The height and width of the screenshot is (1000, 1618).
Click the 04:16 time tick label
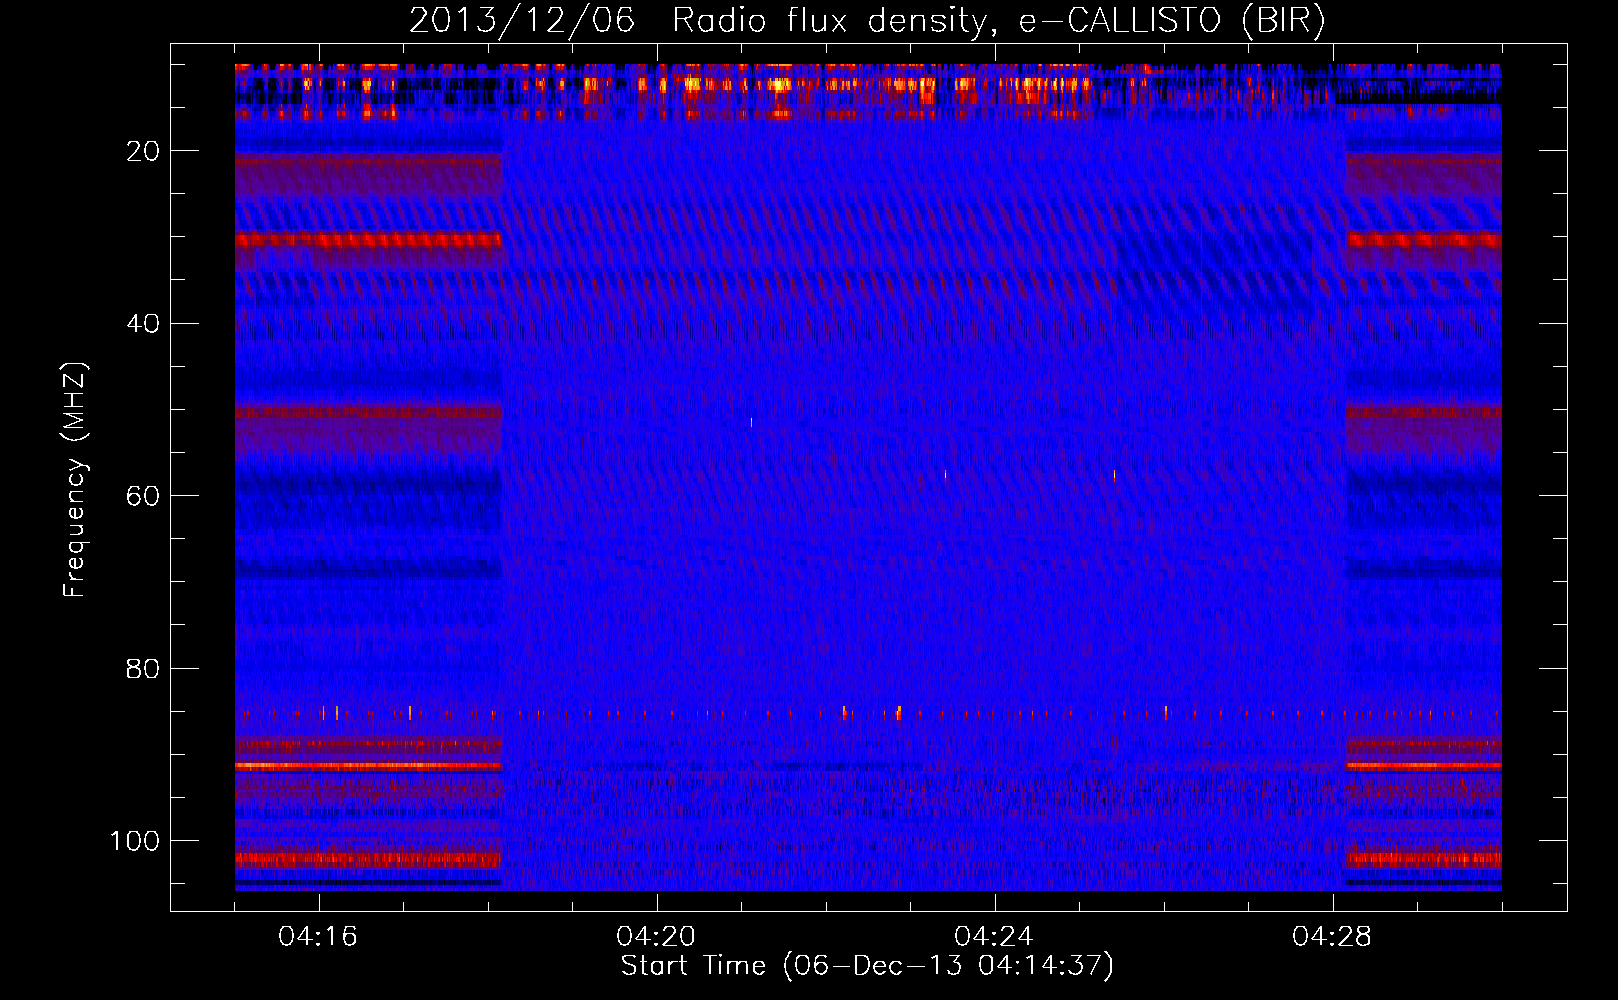(x=318, y=937)
